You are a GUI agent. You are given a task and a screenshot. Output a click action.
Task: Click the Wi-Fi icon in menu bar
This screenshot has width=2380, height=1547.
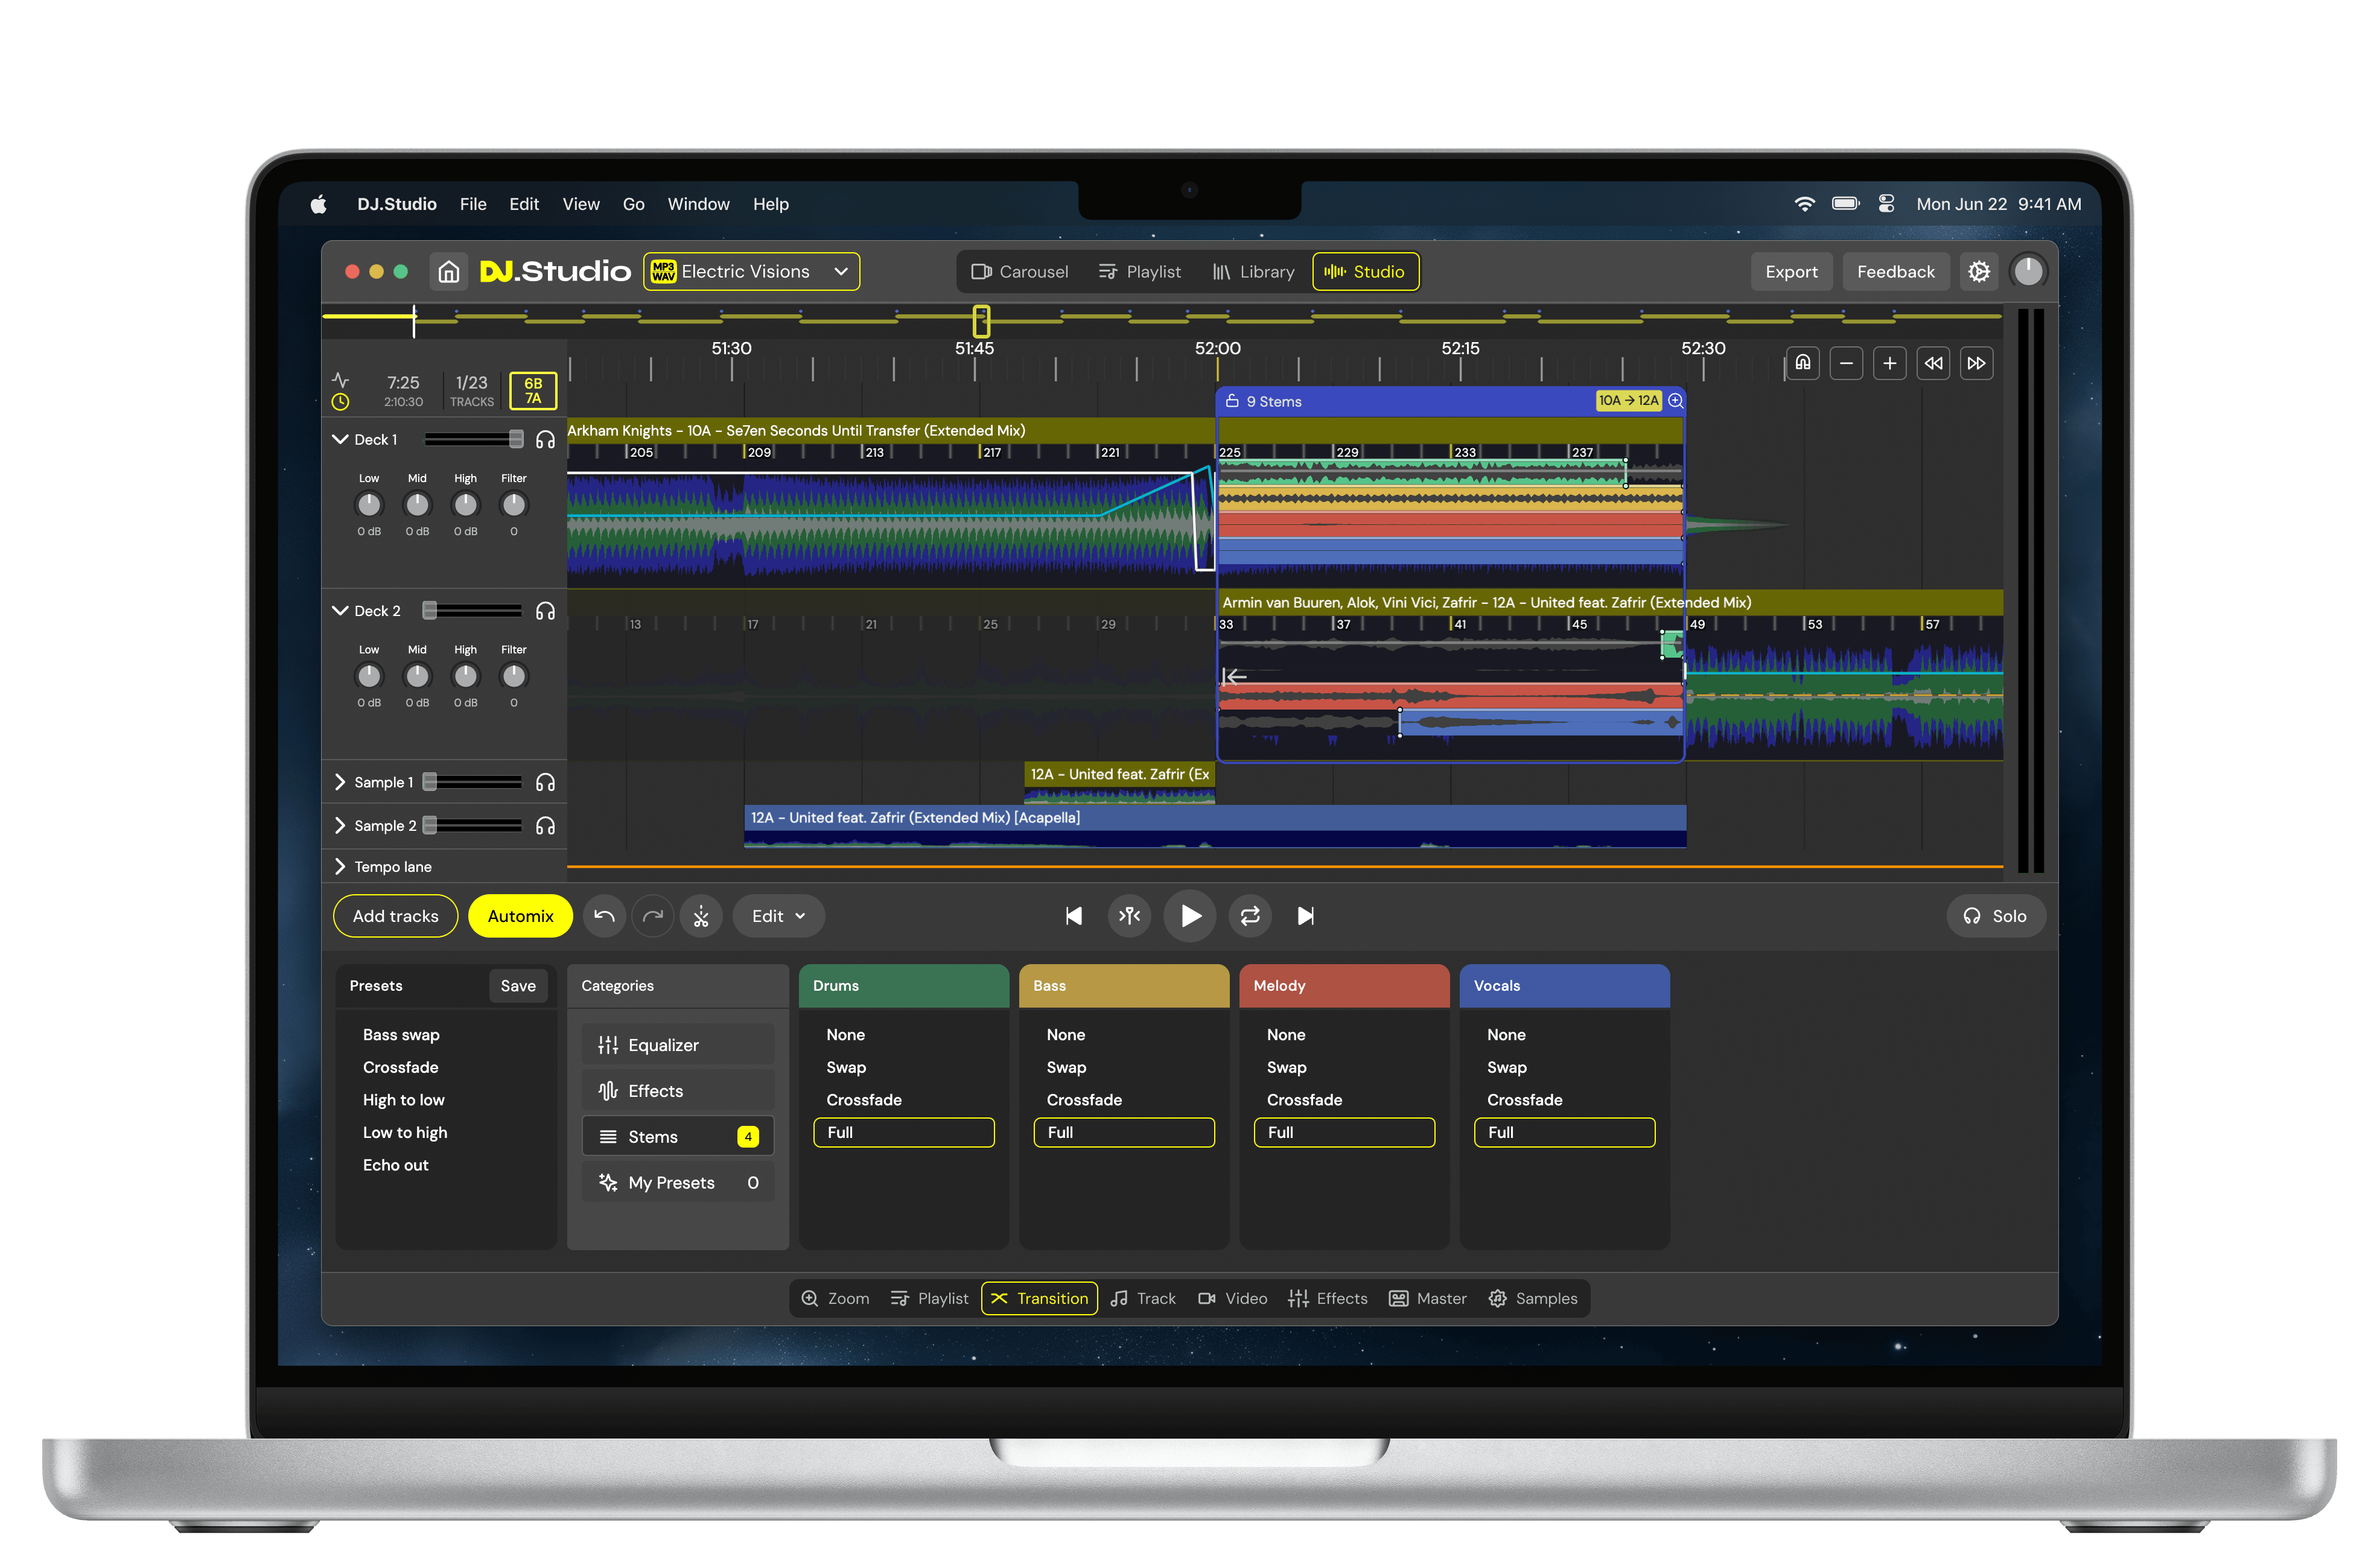[x=1805, y=204]
